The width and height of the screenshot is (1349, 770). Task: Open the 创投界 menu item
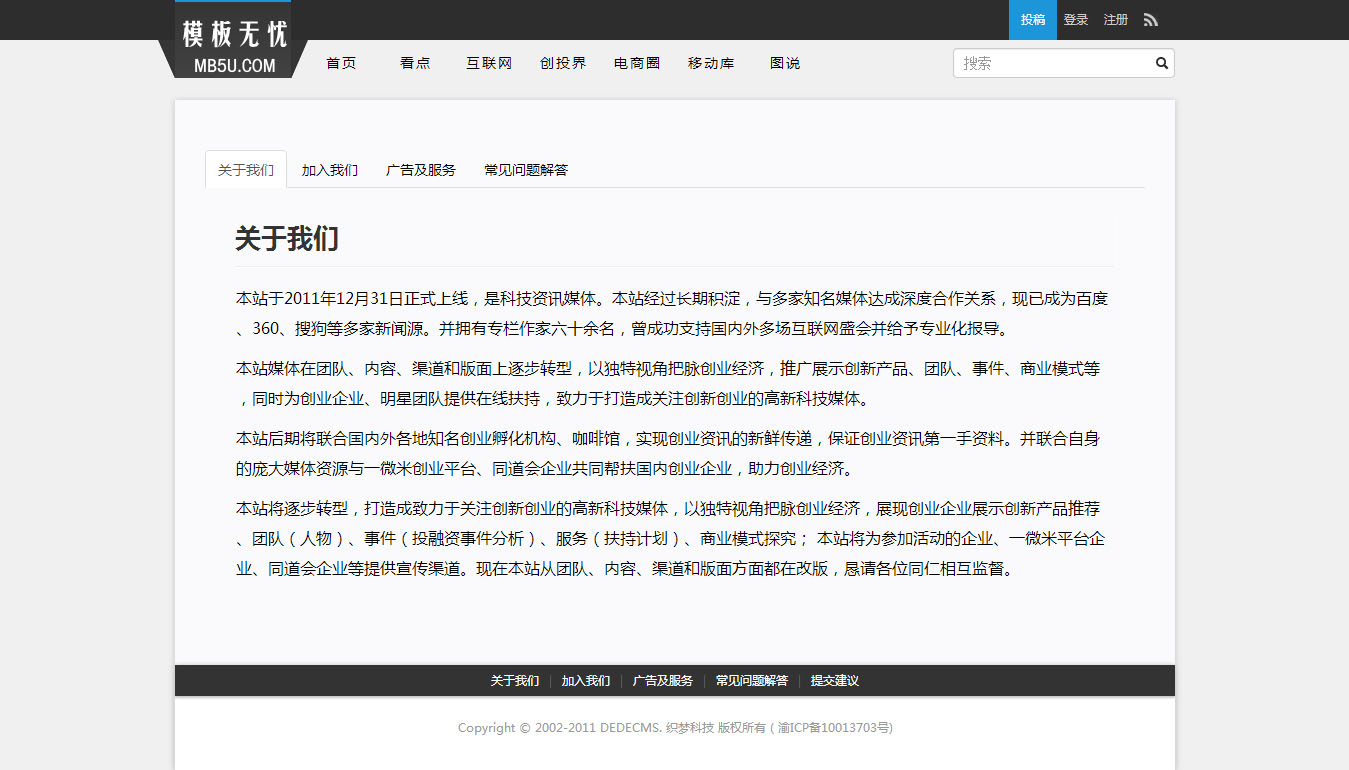pyautogui.click(x=563, y=63)
